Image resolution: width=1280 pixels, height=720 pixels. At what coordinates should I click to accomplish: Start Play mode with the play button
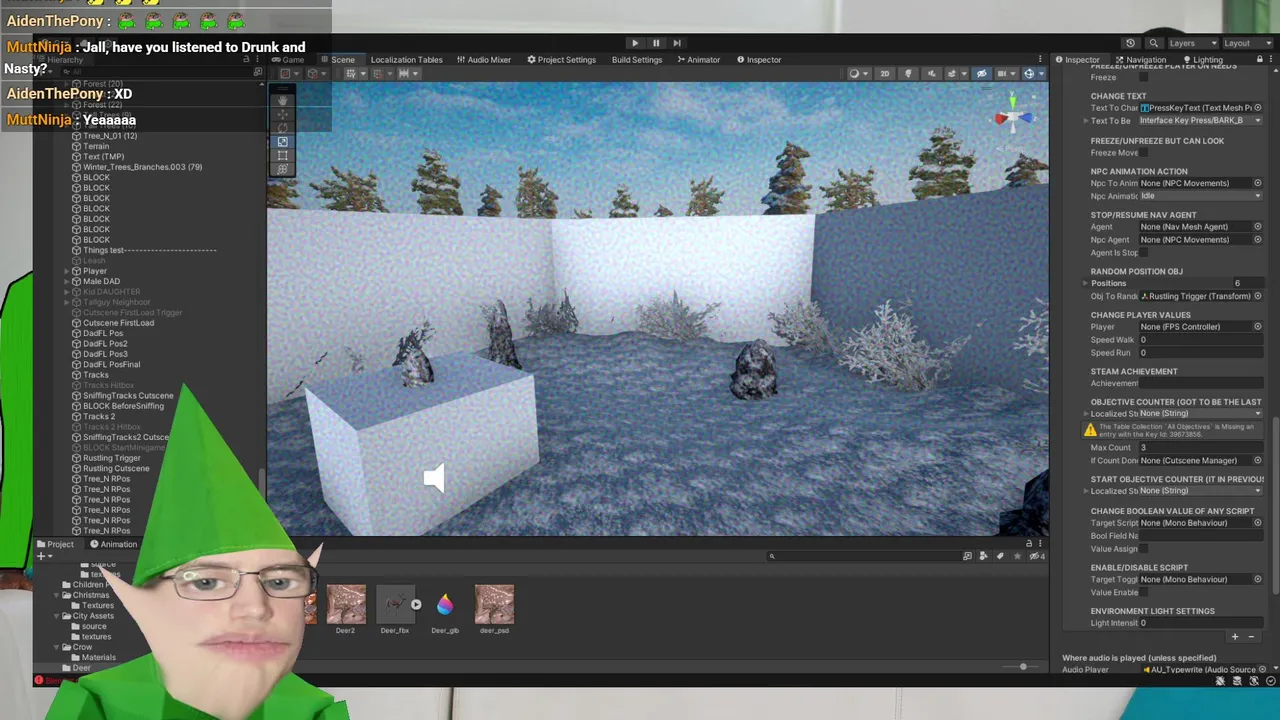tap(635, 43)
